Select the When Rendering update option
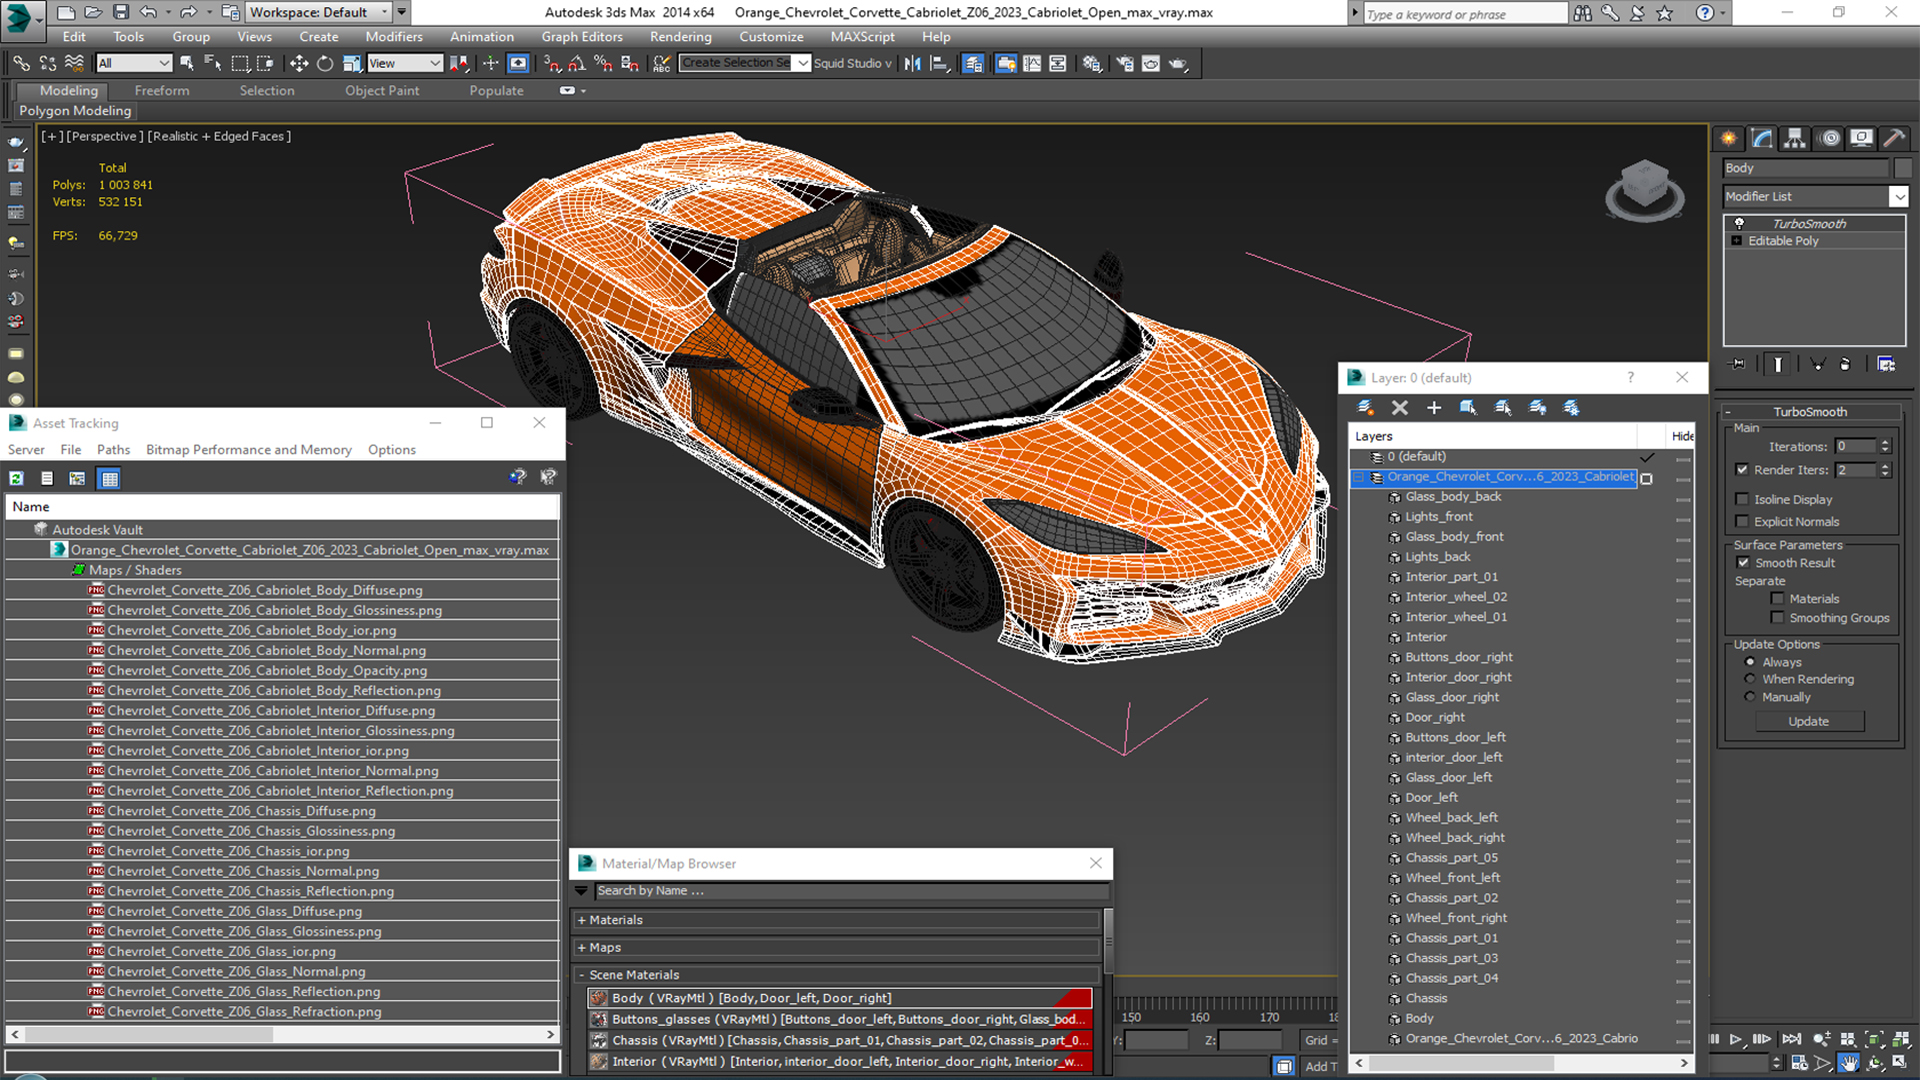This screenshot has width=1920, height=1080. click(1750, 679)
